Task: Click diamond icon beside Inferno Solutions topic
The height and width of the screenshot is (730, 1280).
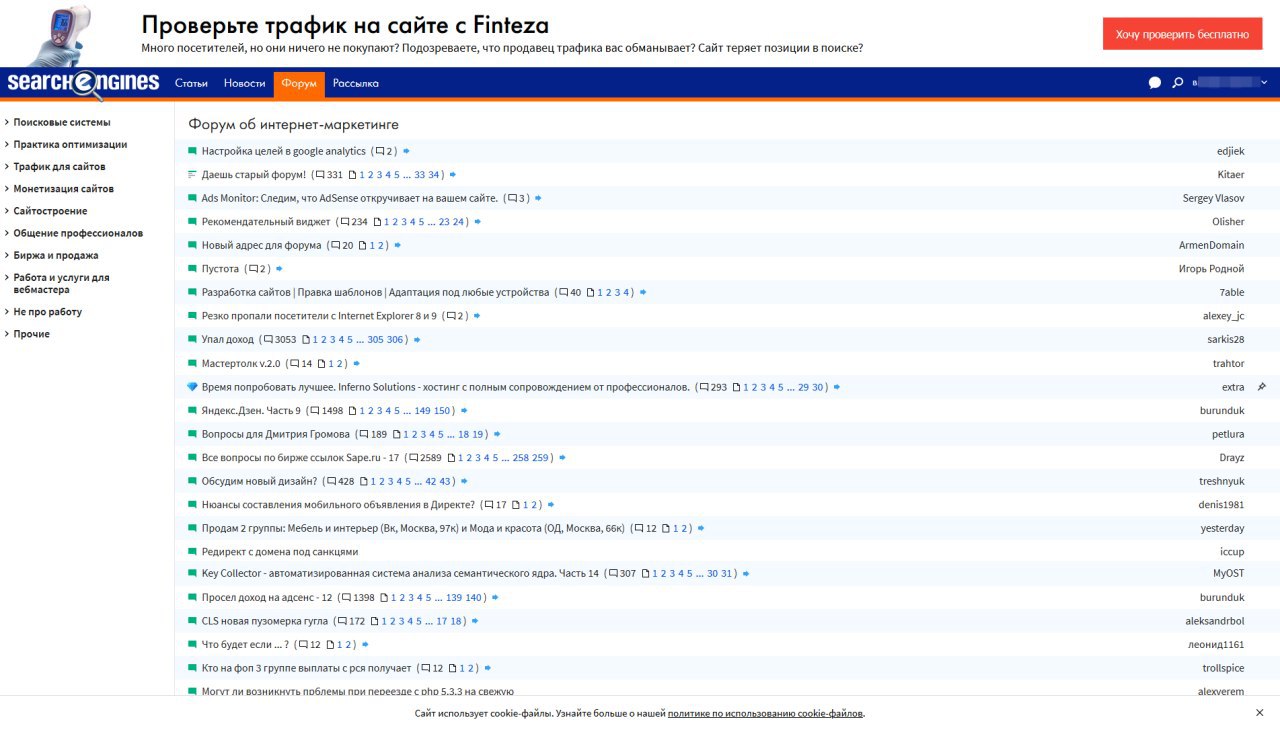Action: [192, 387]
